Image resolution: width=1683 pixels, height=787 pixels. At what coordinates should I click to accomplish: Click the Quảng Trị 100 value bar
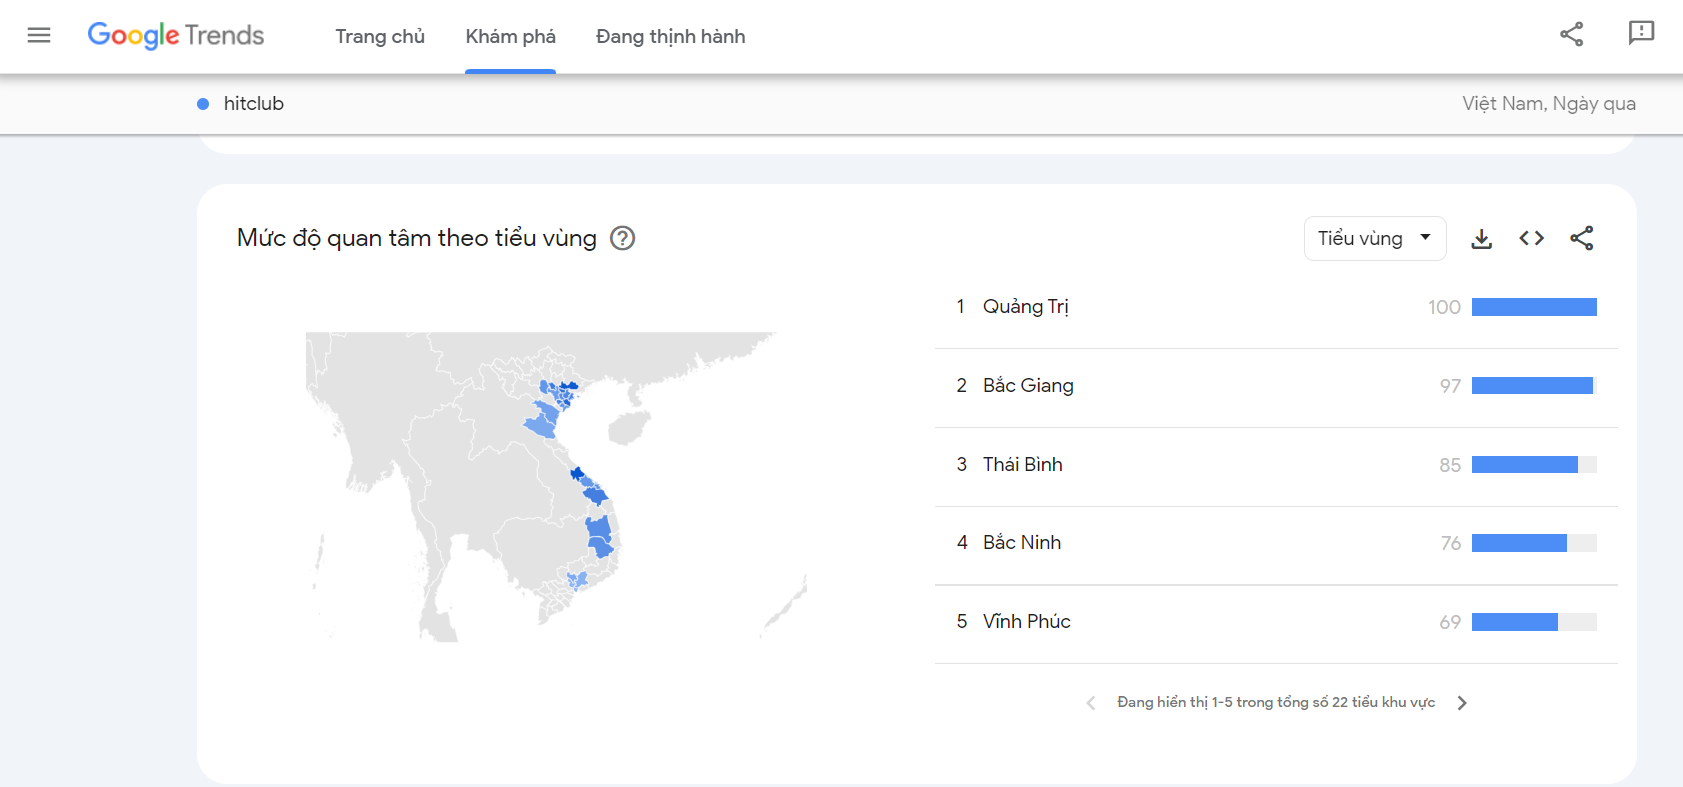(1534, 307)
